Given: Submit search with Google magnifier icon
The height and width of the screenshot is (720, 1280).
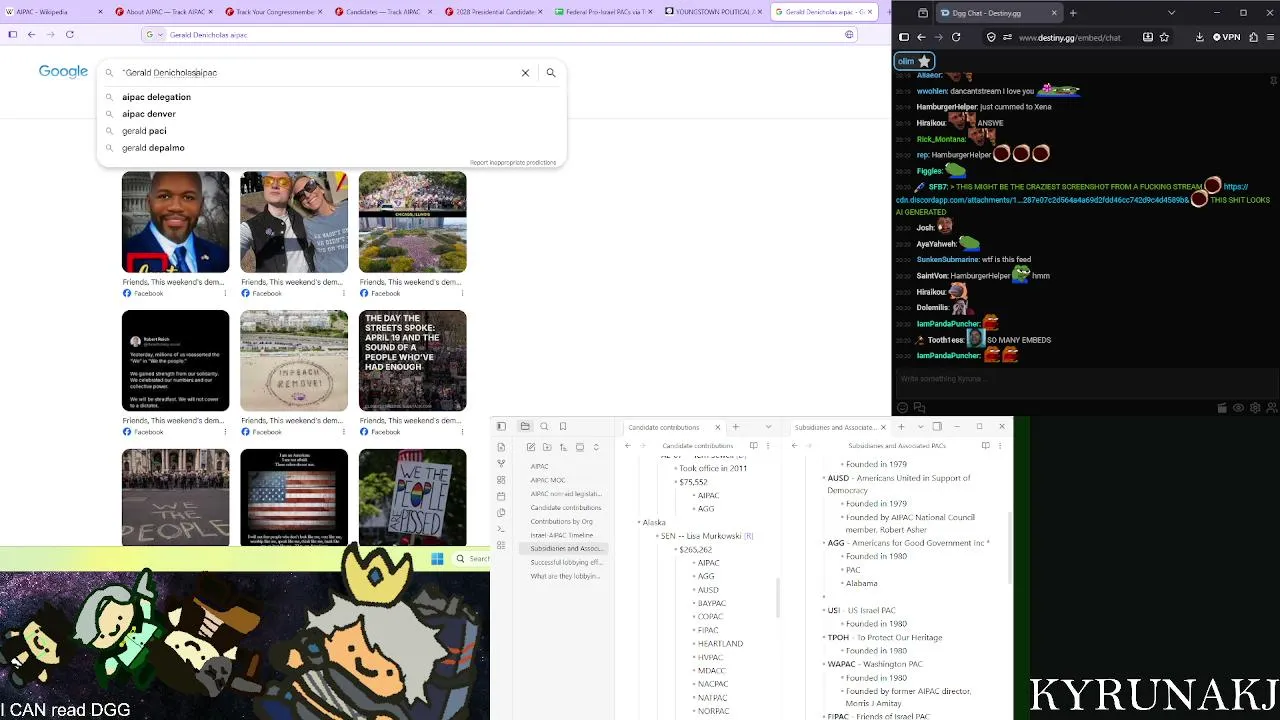Looking at the screenshot, I should pyautogui.click(x=551, y=73).
